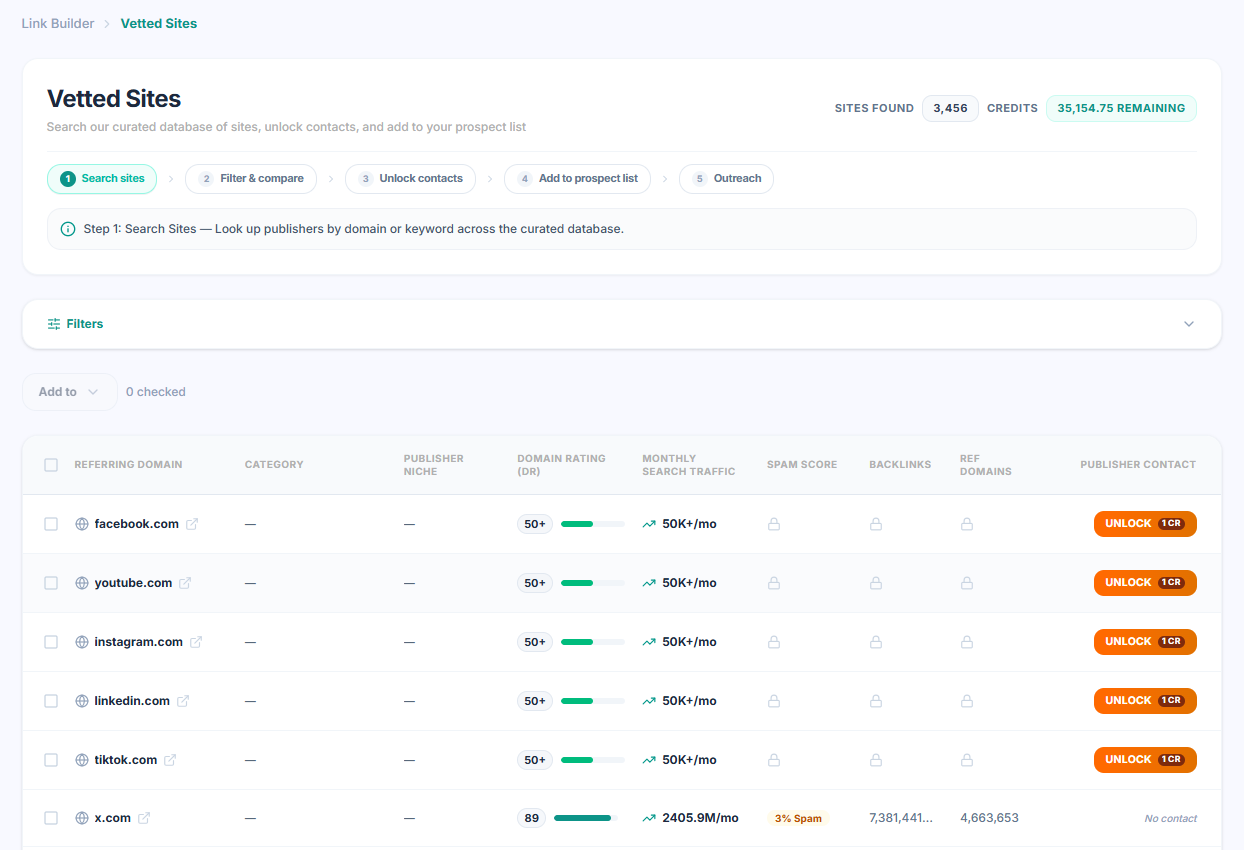Click instagram.com backlinks lock icon
1244x850 pixels.
[x=876, y=642]
